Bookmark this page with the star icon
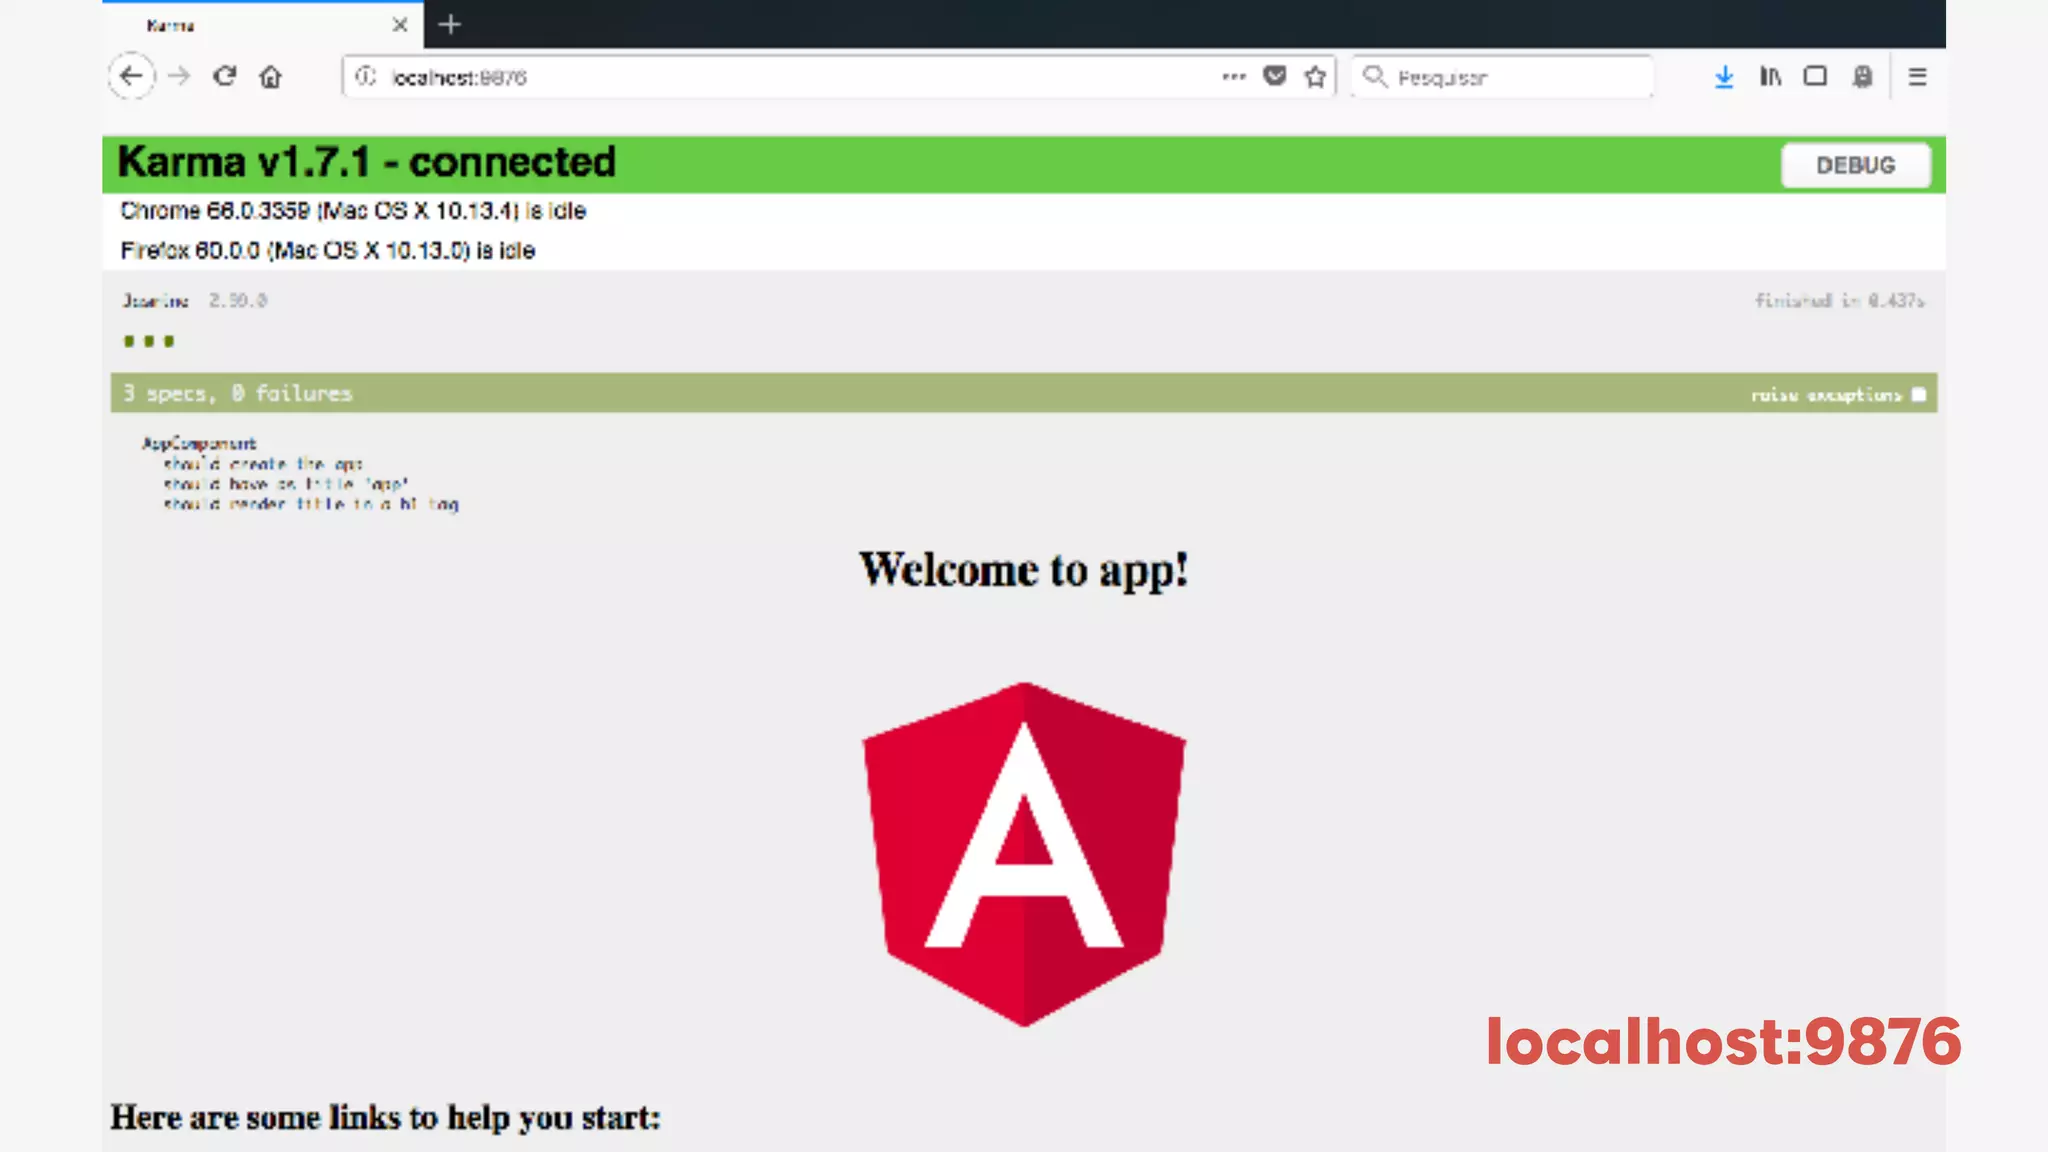 click(1315, 76)
